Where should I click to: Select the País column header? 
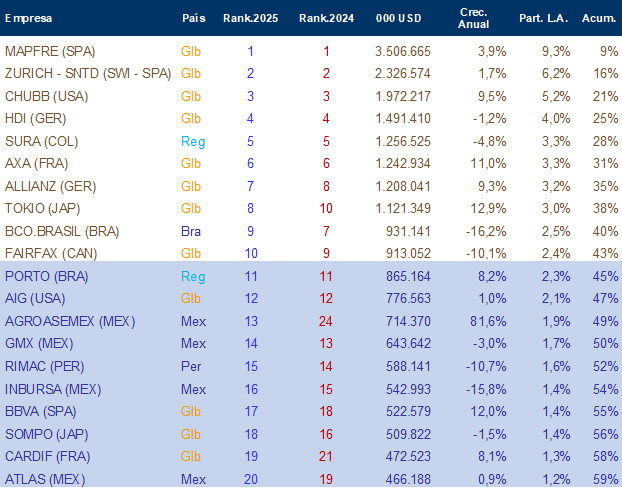[x=194, y=18]
